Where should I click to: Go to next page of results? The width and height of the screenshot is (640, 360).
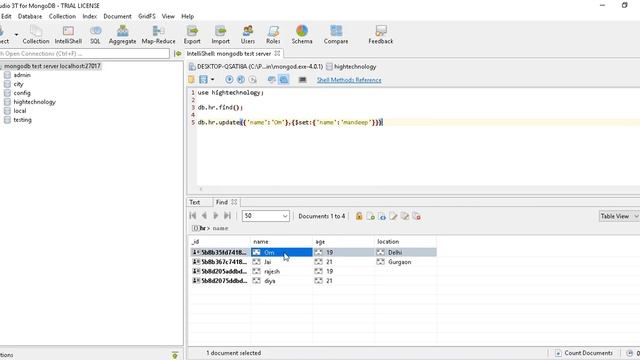(x=216, y=216)
